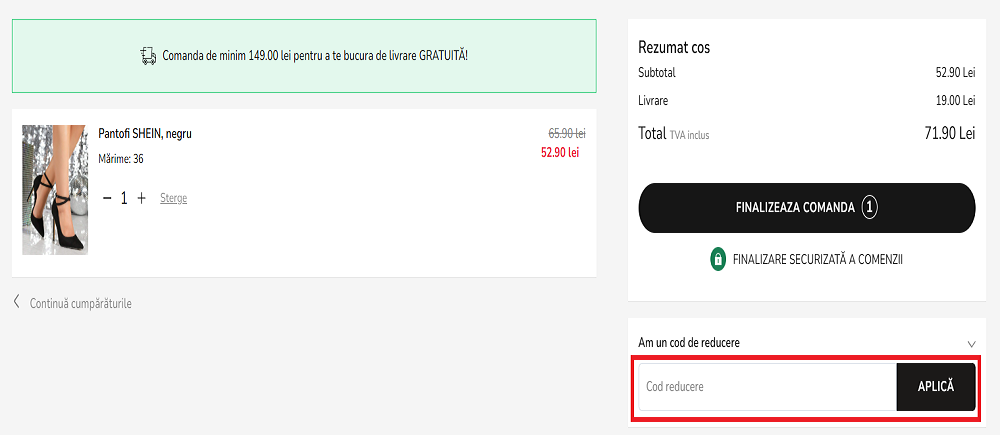The height and width of the screenshot is (435, 1000).
Task: Click the discounted price 52.90 lei
Action: point(560,153)
